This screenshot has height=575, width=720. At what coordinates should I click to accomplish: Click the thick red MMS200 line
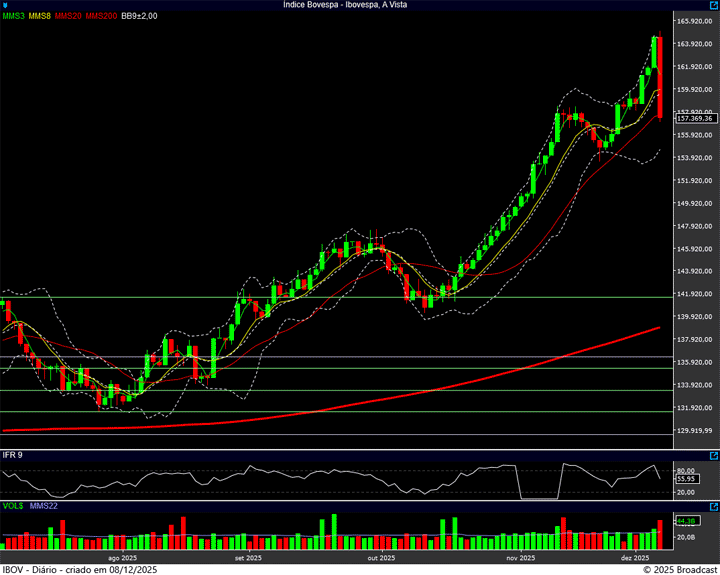pos(400,395)
